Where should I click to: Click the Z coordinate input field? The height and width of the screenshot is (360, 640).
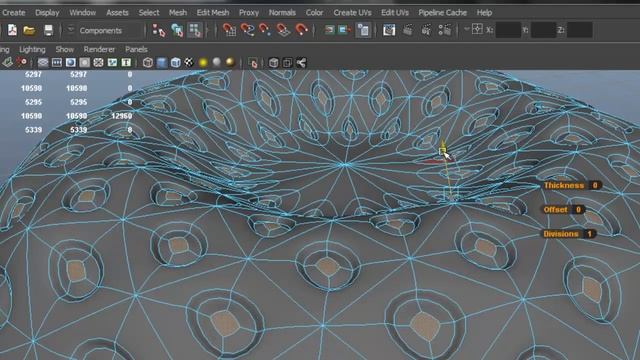[580, 30]
